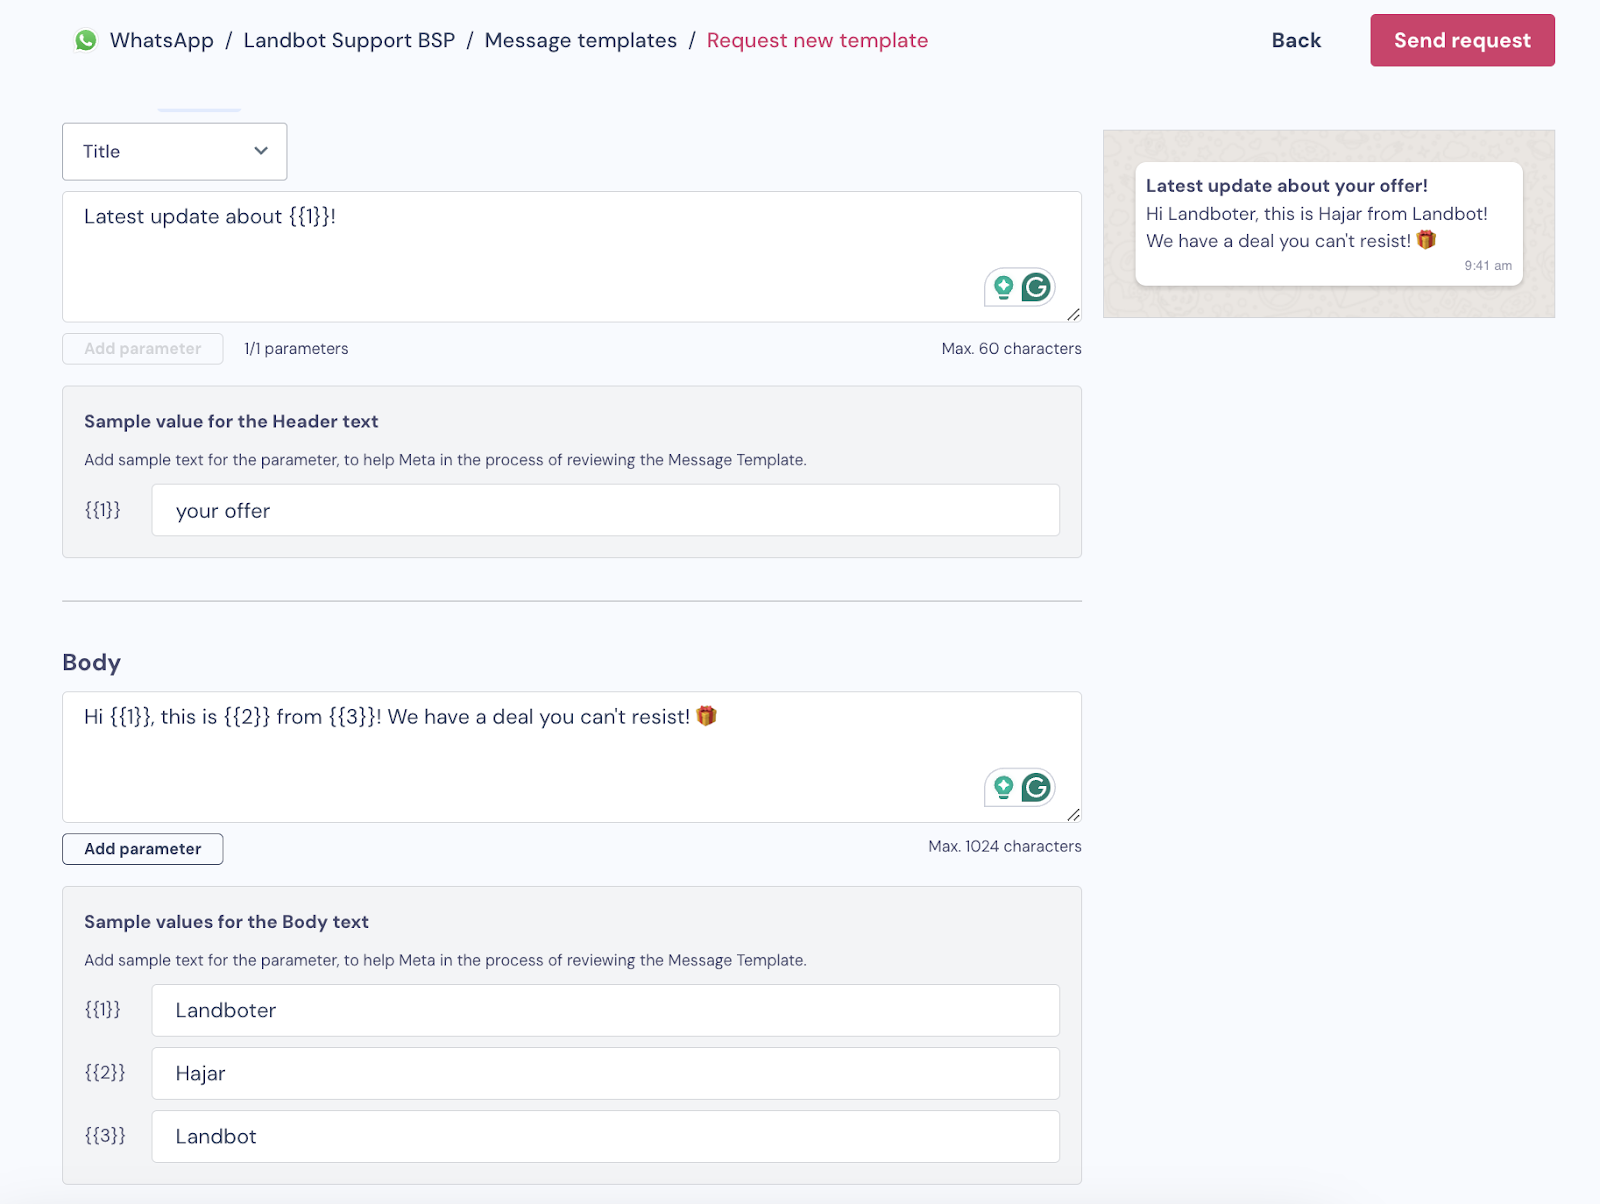Click the WhatsApp message preview bubble

coord(1329,224)
